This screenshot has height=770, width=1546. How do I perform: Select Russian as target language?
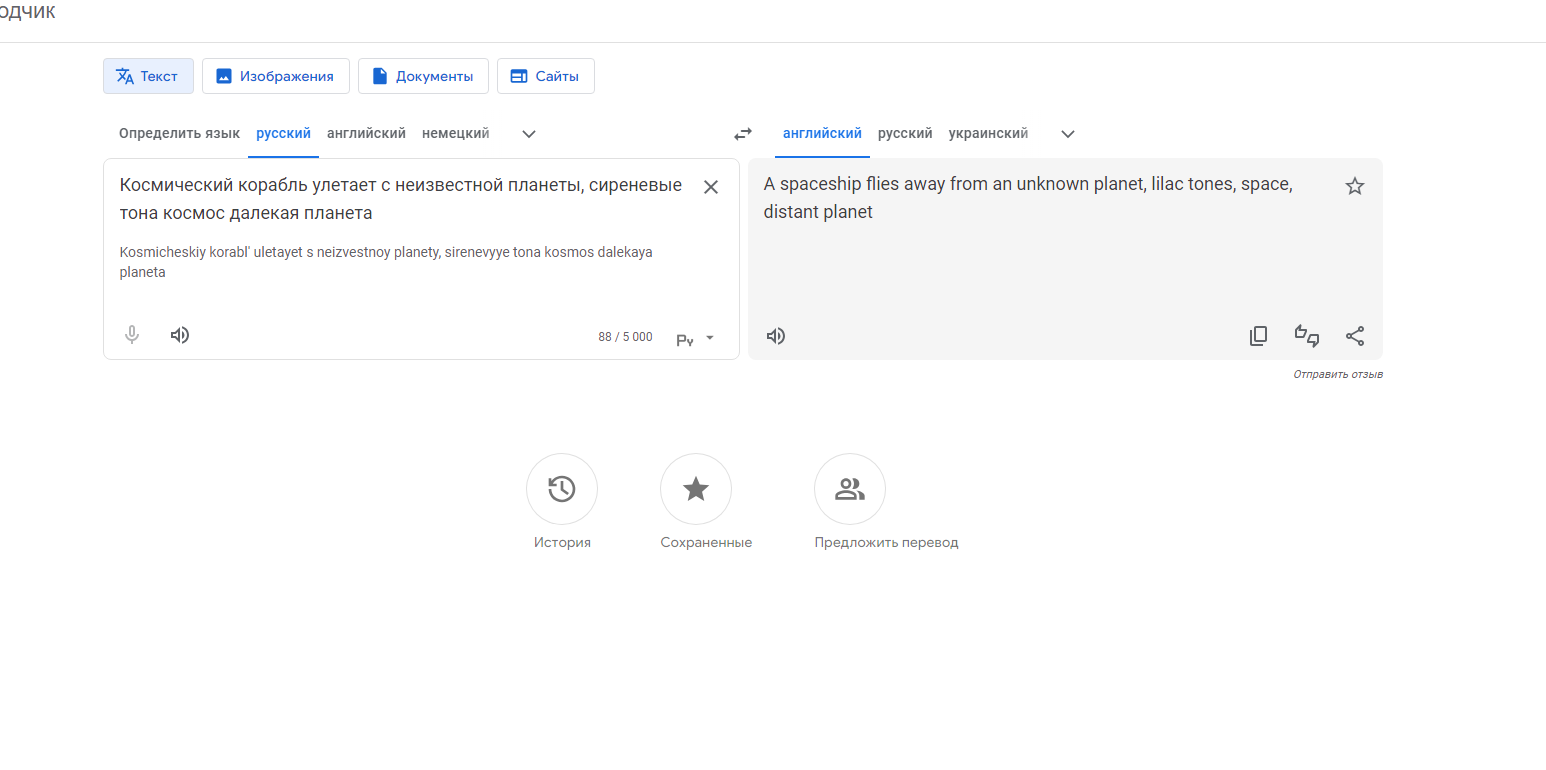[x=905, y=134]
